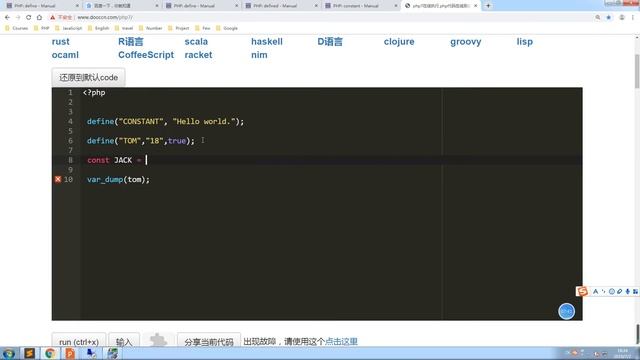The width and height of the screenshot is (640, 360).
Task: Select the haskell language link
Action: click(x=267, y=42)
